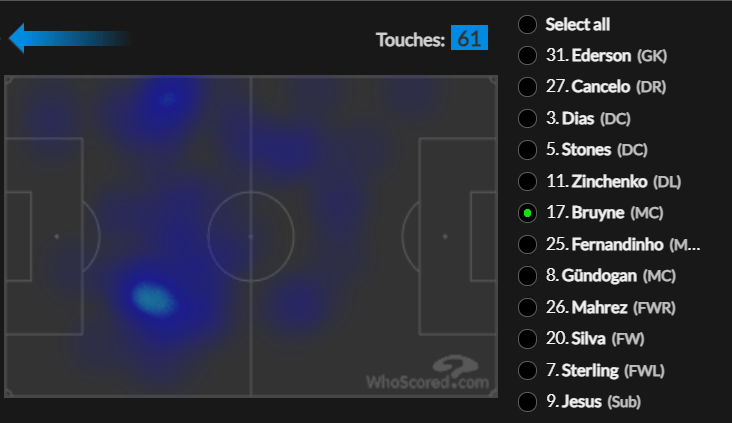Click the brightest heatmap hotspot on pitch
Viewport: 732px width, 423px height.
point(150,297)
